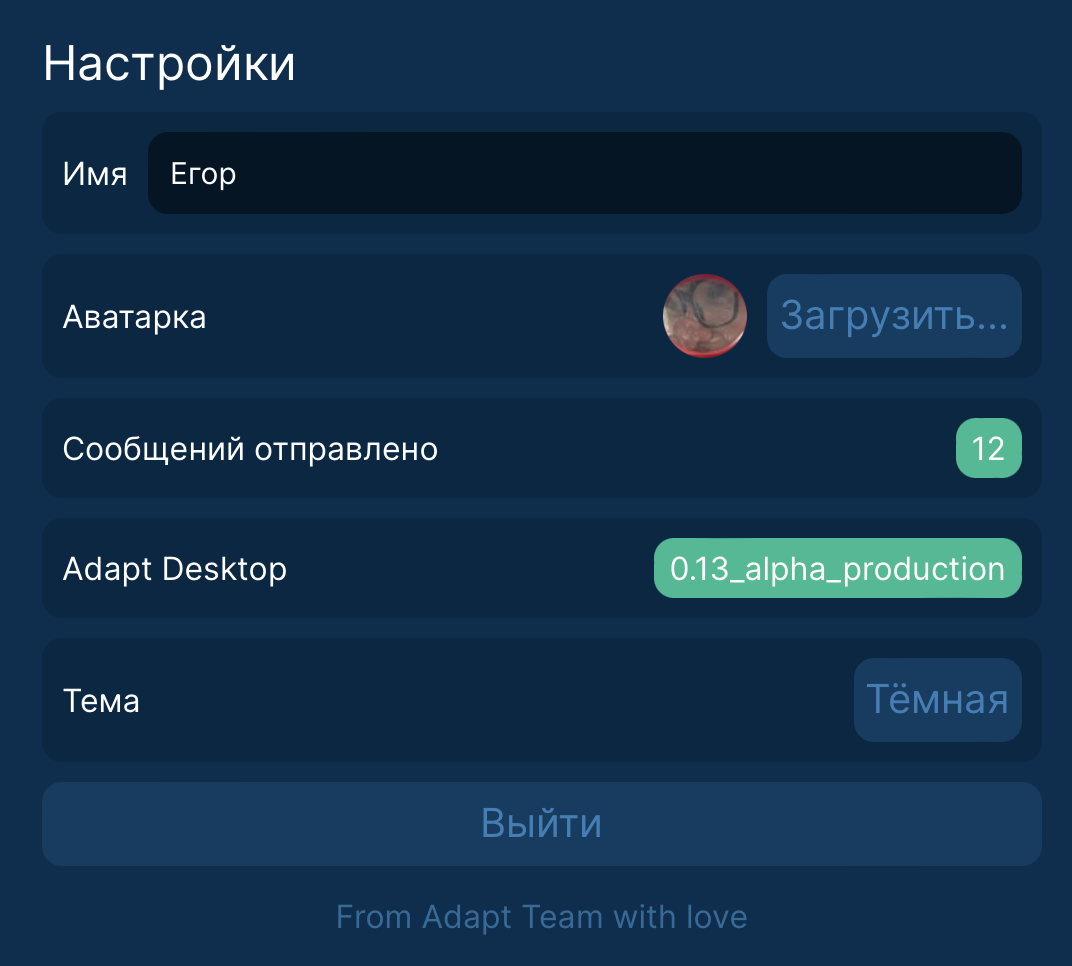Click the Тема label
This screenshot has width=1072, height=966.
coord(101,701)
